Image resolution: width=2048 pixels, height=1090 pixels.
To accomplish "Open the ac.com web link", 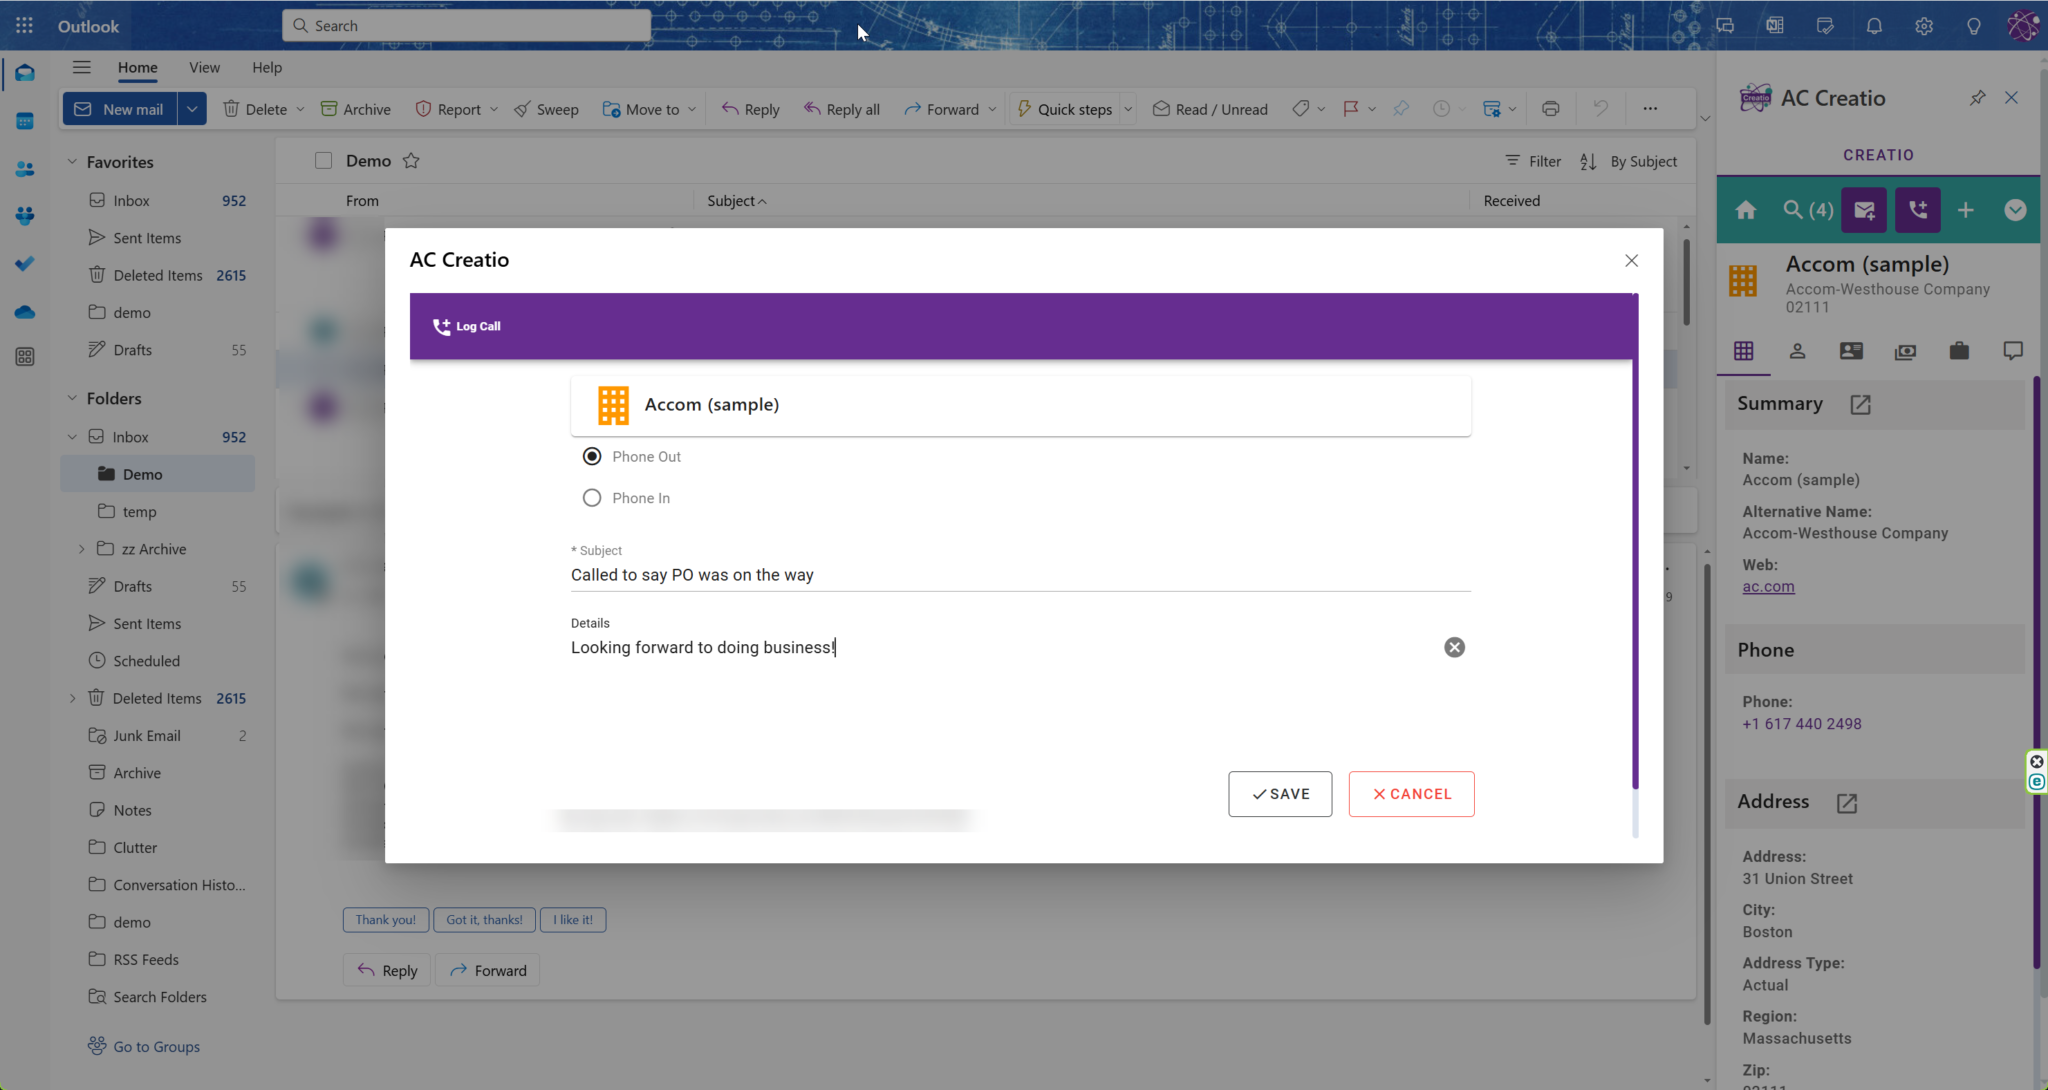I will (1768, 587).
